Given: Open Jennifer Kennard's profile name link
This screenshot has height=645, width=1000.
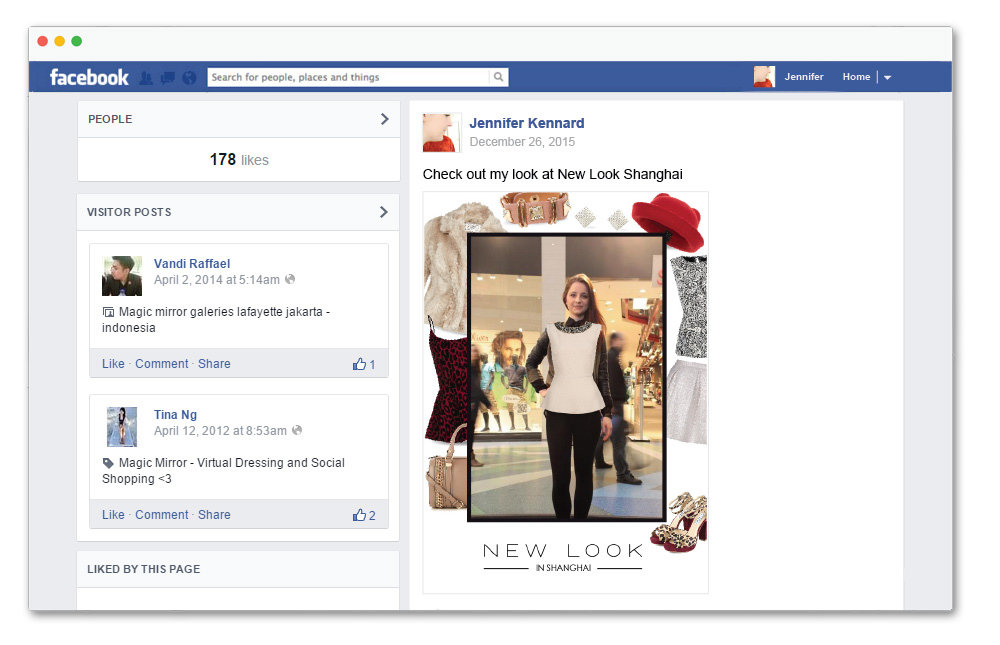Looking at the screenshot, I should [527, 123].
